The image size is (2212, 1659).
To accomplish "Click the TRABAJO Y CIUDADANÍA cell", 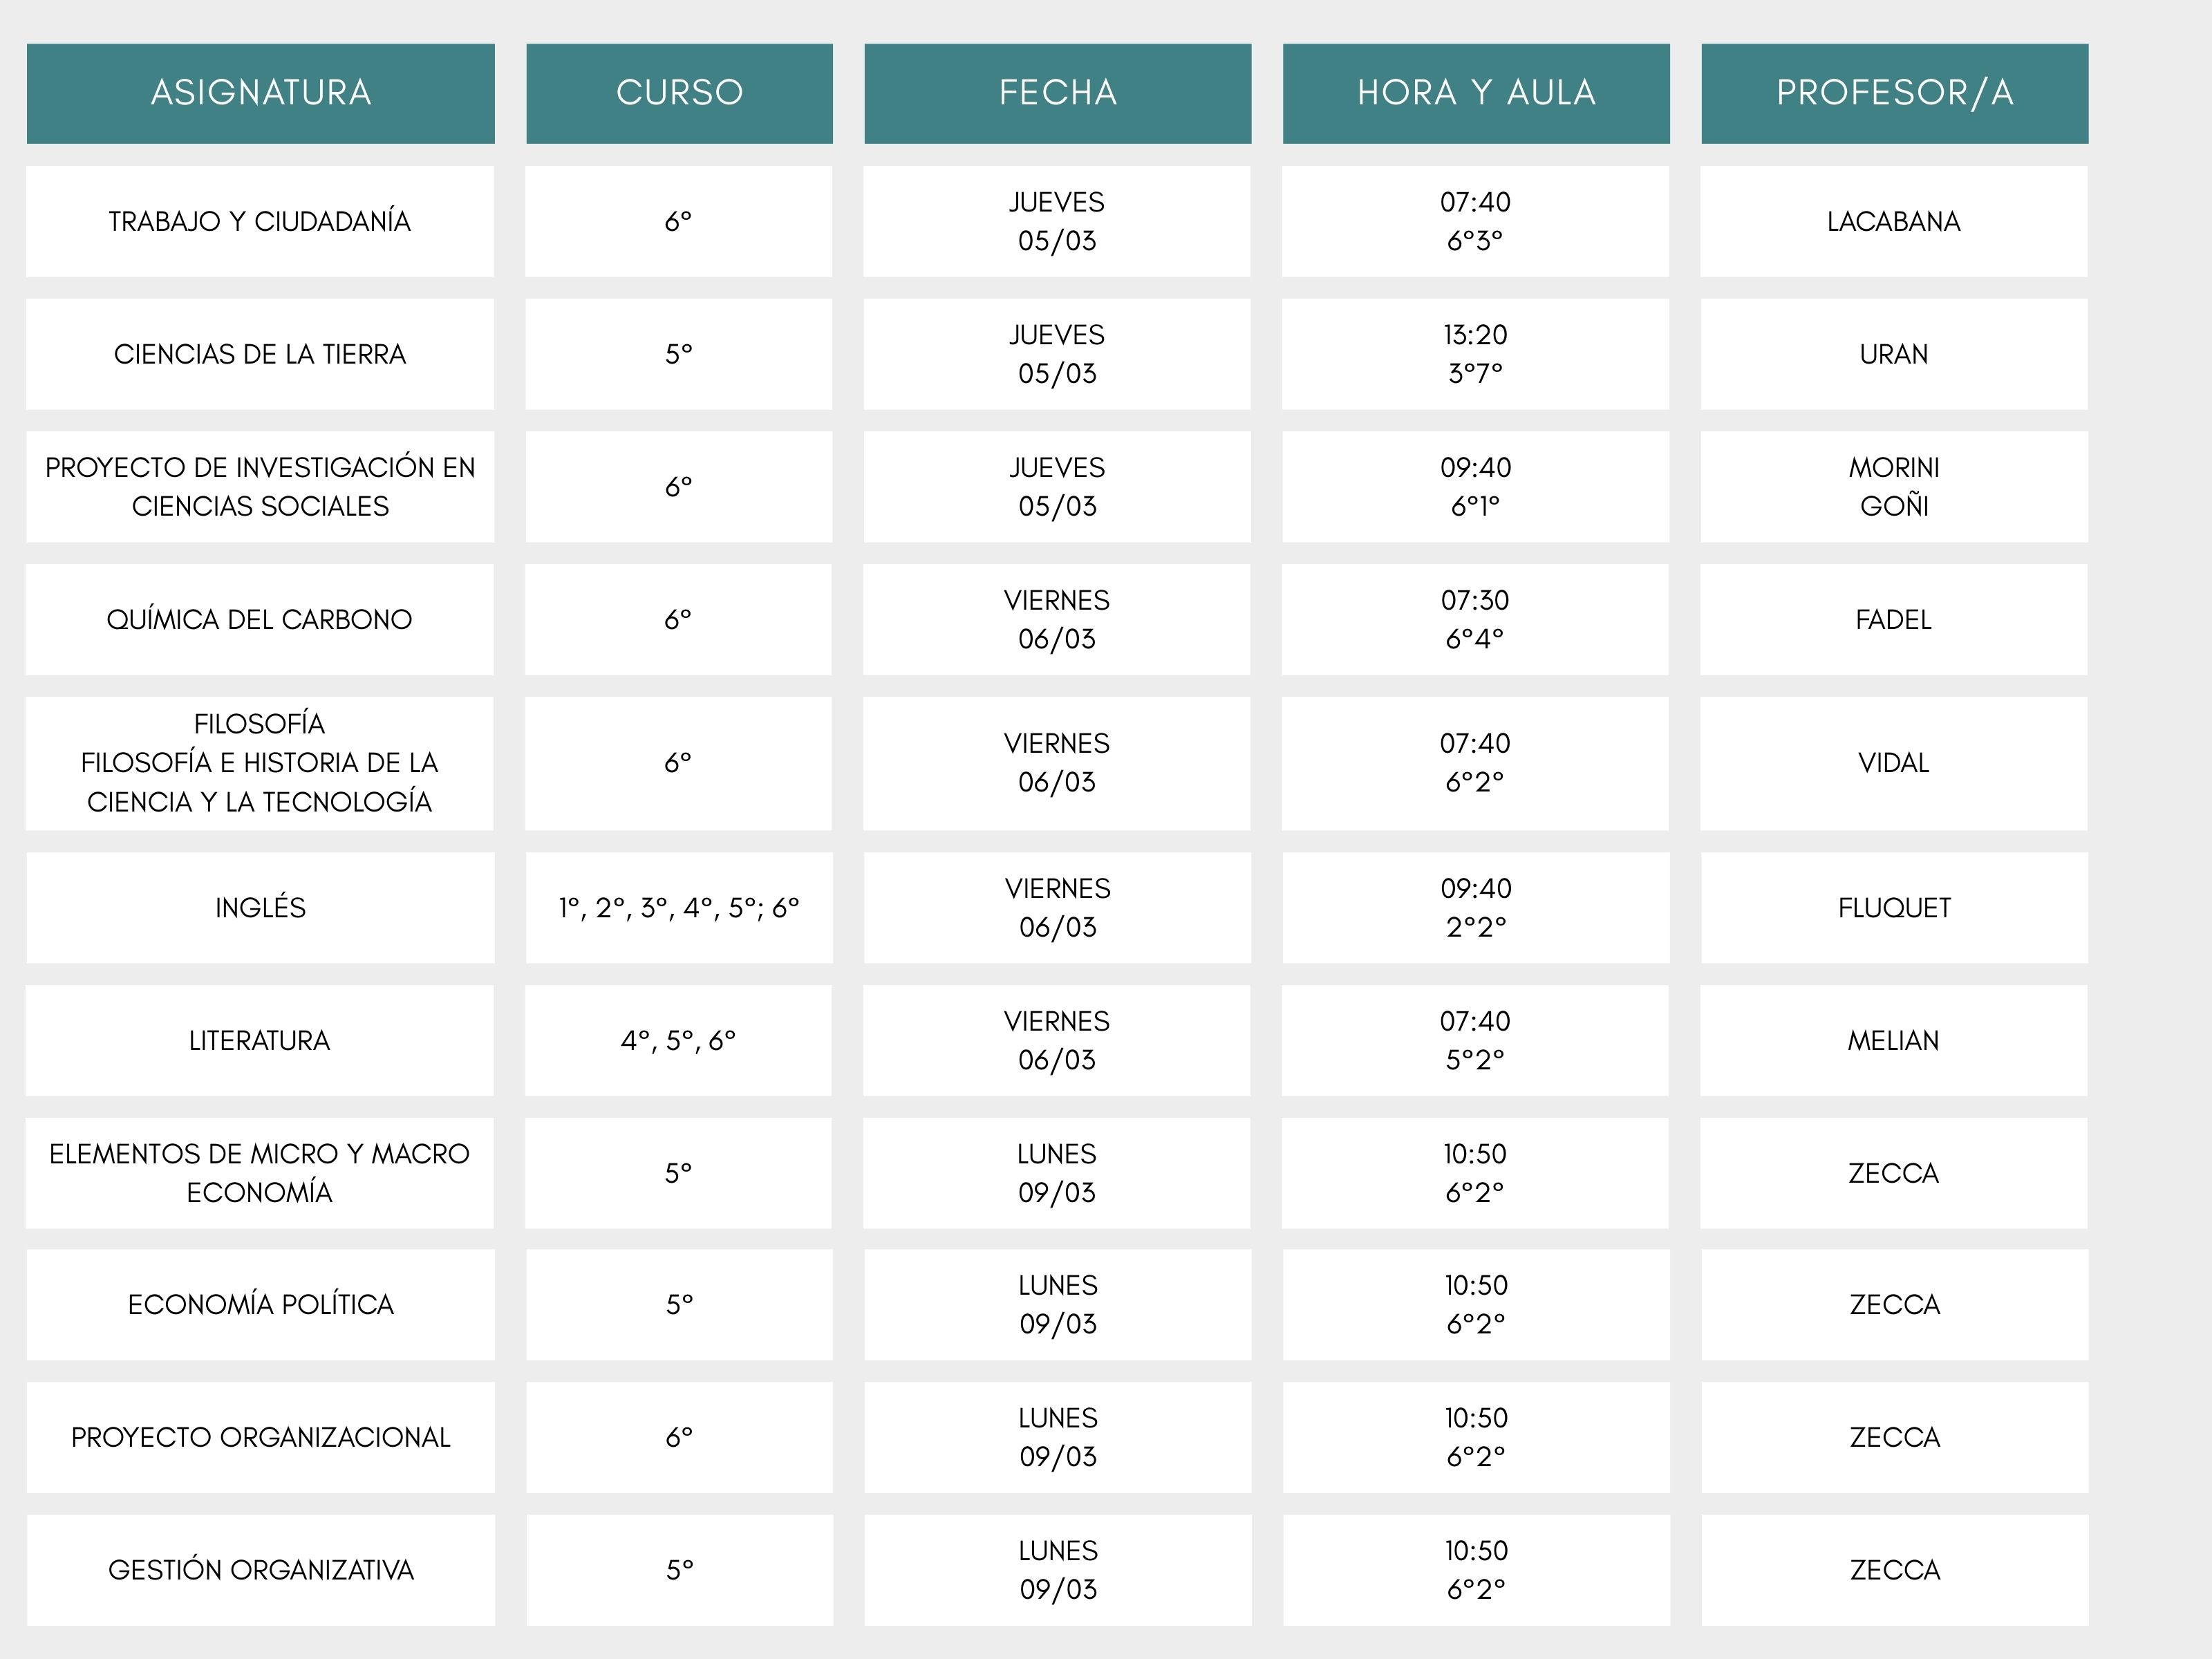I will (260, 221).
